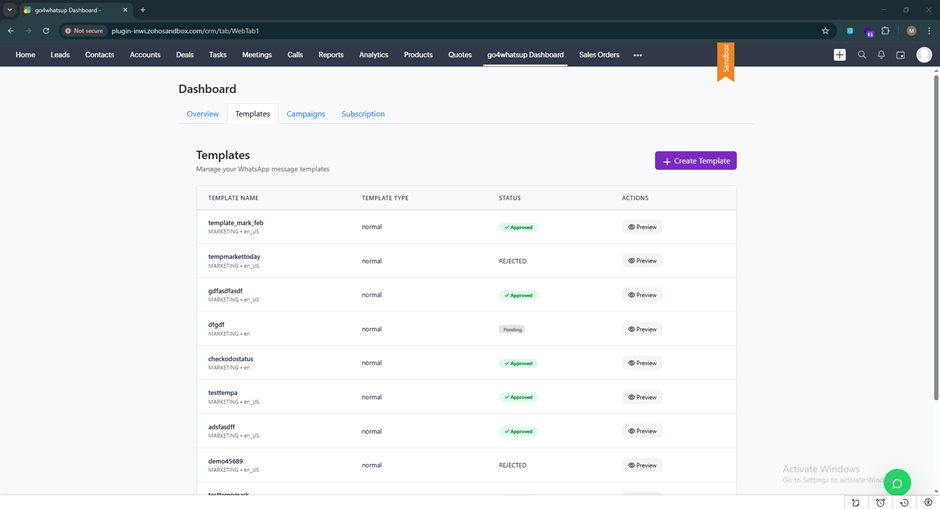Go to the Subscription tab link

point(363,114)
